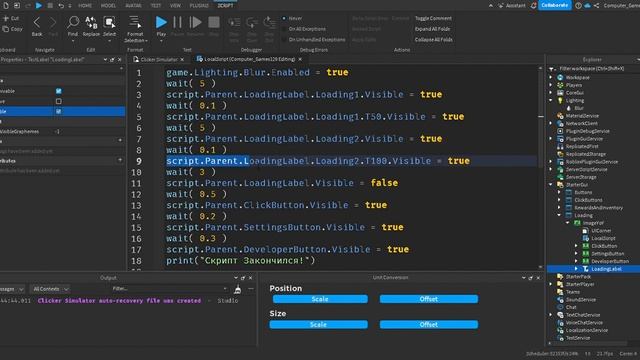This screenshot has width=640, height=360.
Task: Click the ServerStorage icon in Explorer
Action: pos(560,177)
